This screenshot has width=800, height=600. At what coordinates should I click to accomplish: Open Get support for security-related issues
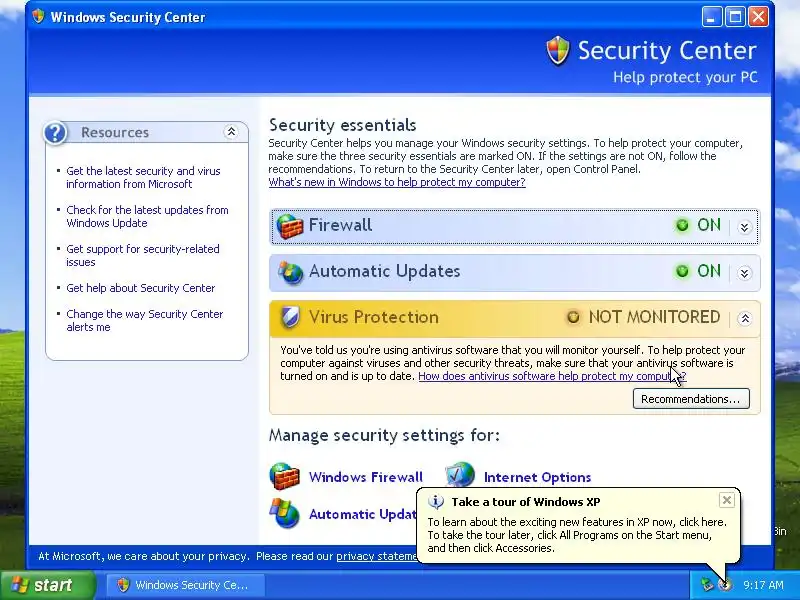(x=143, y=256)
